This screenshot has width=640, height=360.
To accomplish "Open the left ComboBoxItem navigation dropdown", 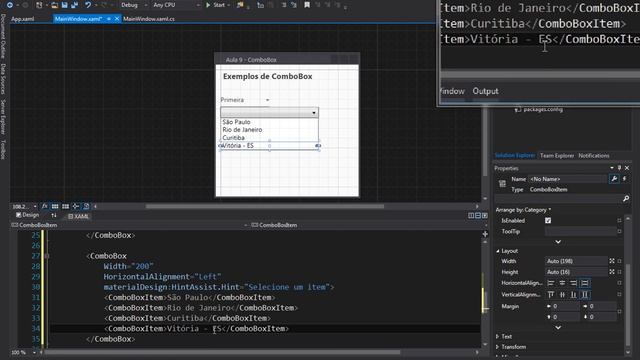I will pos(130,225).
